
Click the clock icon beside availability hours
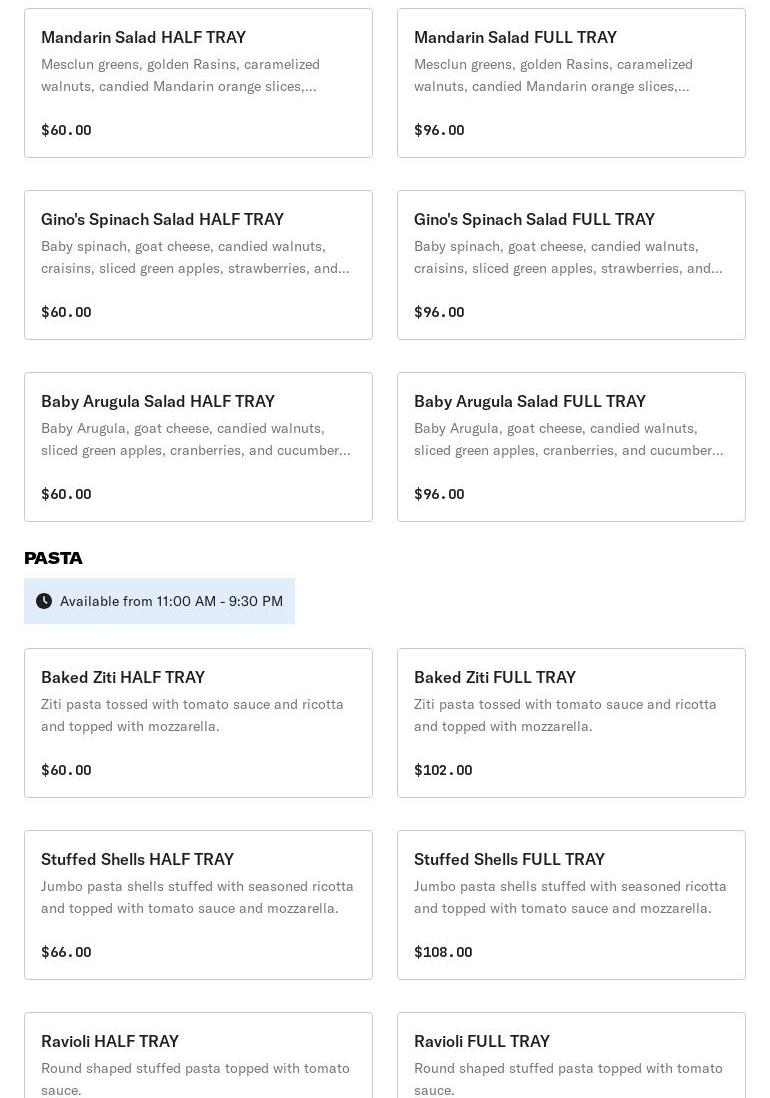pyautogui.click(x=44, y=601)
